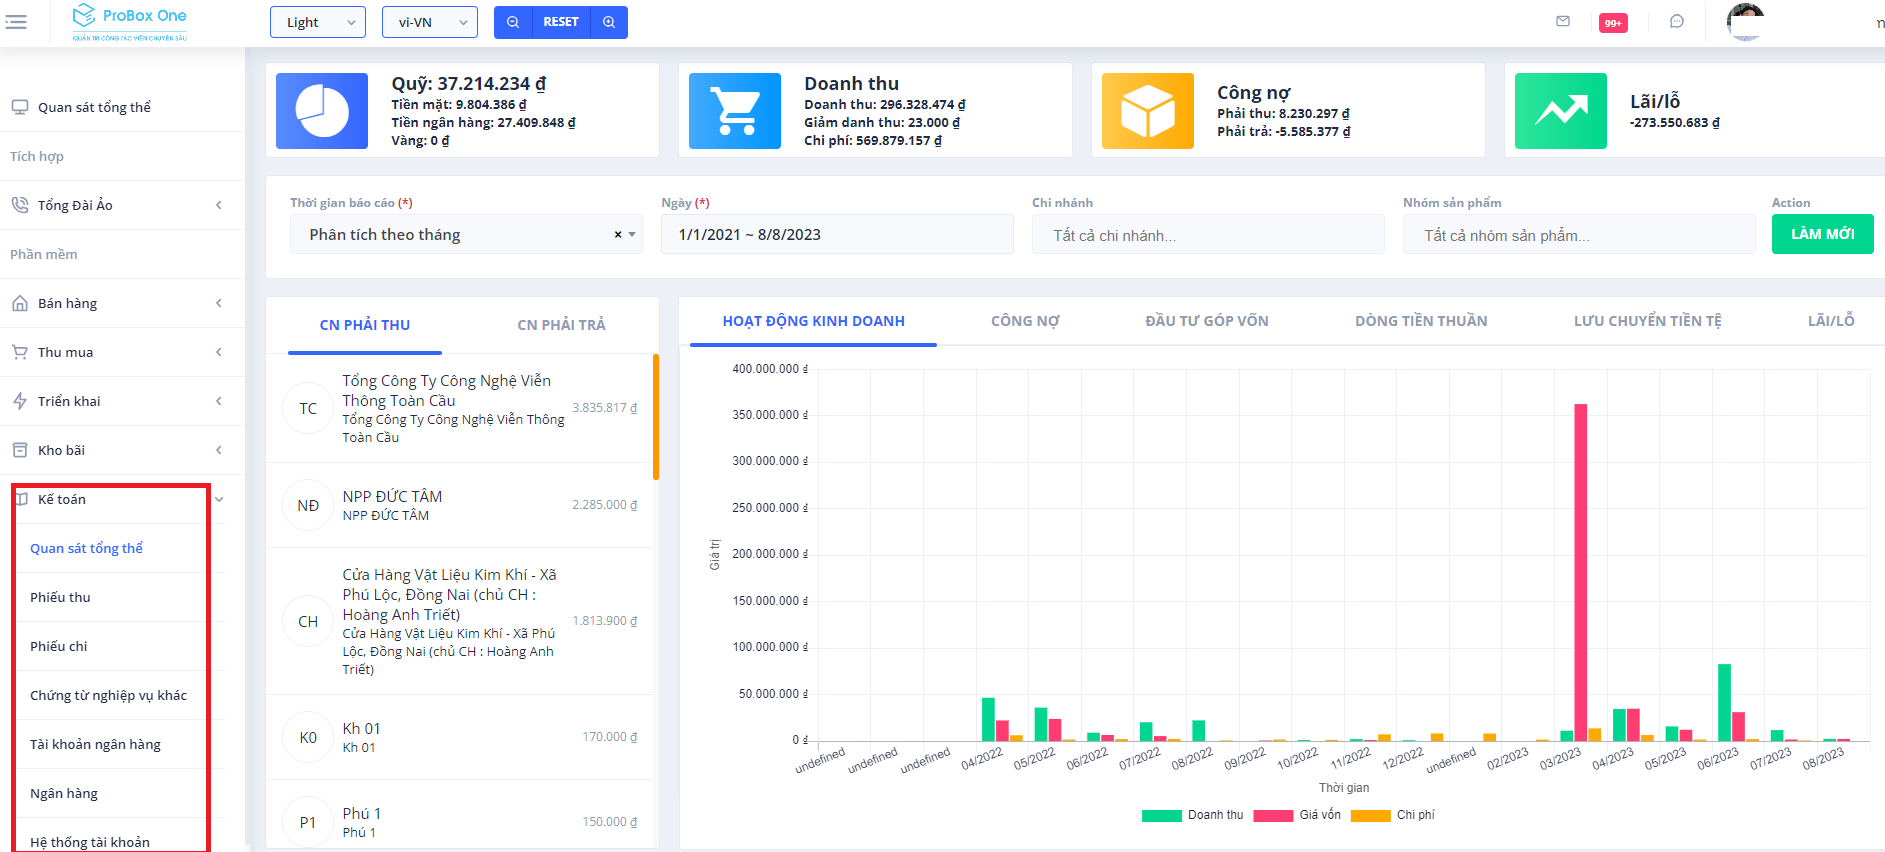Collapse the Kế toán menu
The width and height of the screenshot is (1885, 852).
122,499
